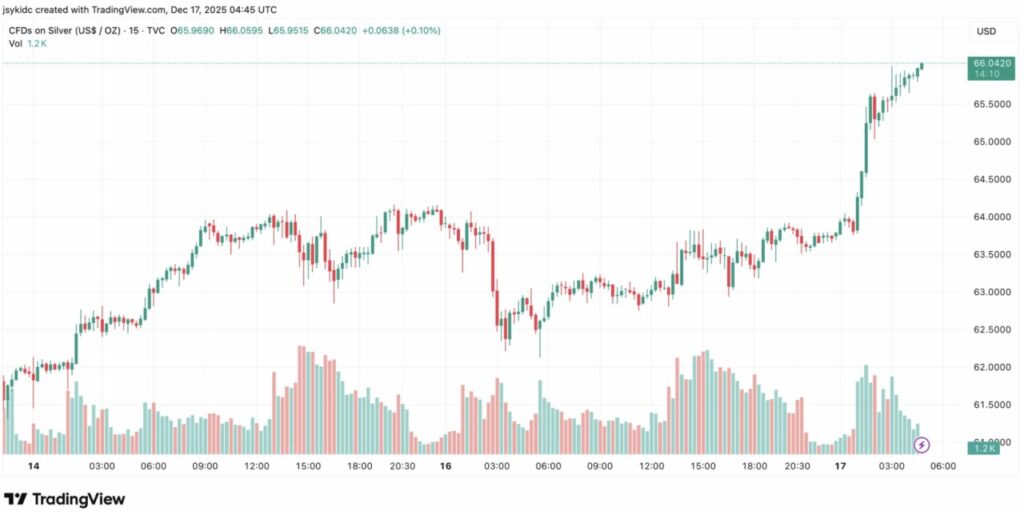Click the 06:00 label at the far right of the time axis
Screen dimensions: 1024x515
pyautogui.click(x=944, y=466)
